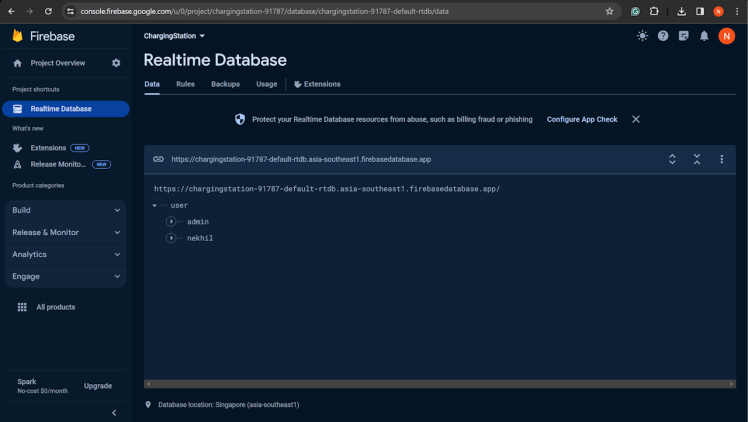Click the database URL link icon
The width and height of the screenshot is (748, 422).
click(x=158, y=159)
